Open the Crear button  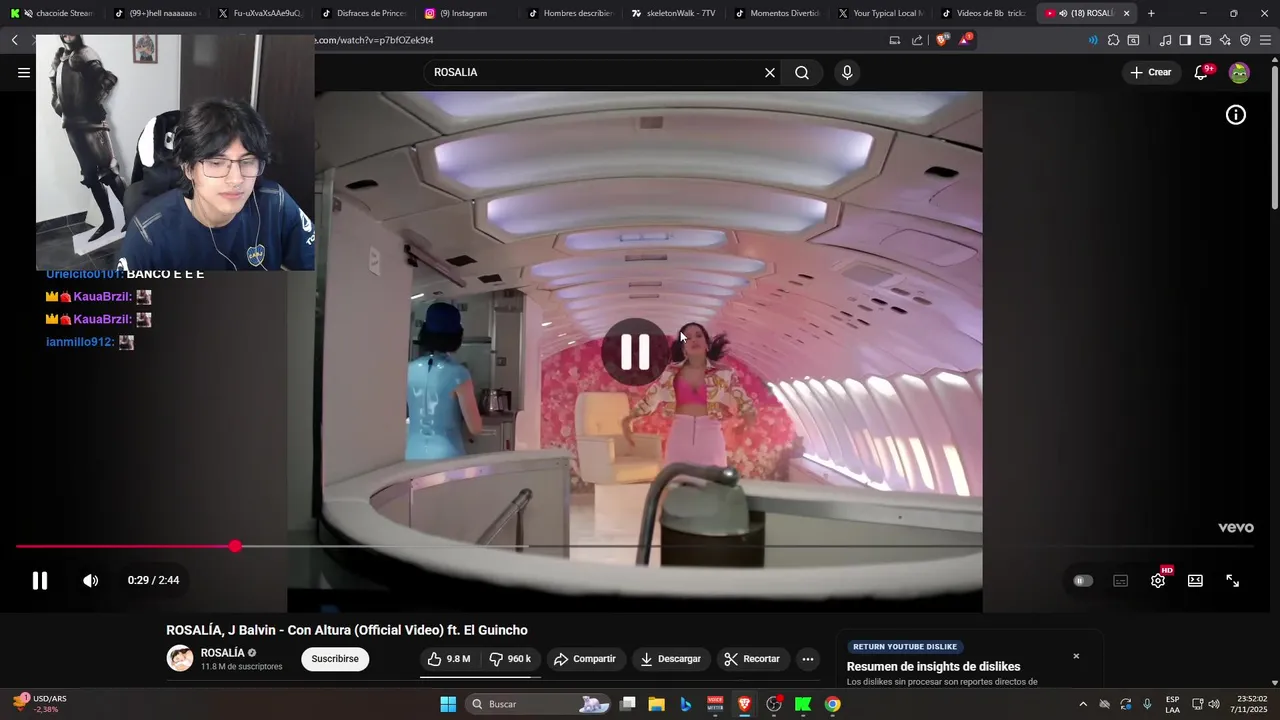coord(1151,72)
